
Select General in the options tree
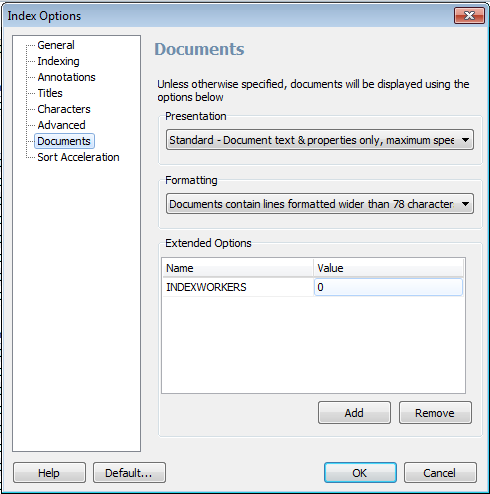56,45
